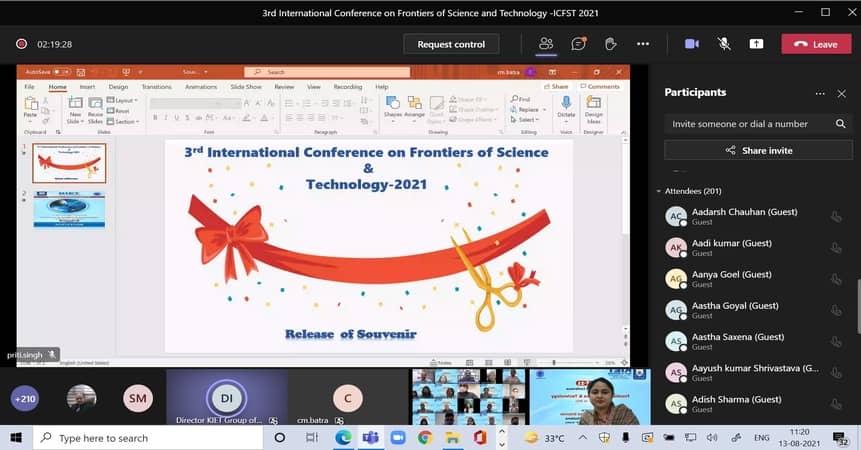Open the meeting chat icon
861x450 pixels.
tap(578, 44)
